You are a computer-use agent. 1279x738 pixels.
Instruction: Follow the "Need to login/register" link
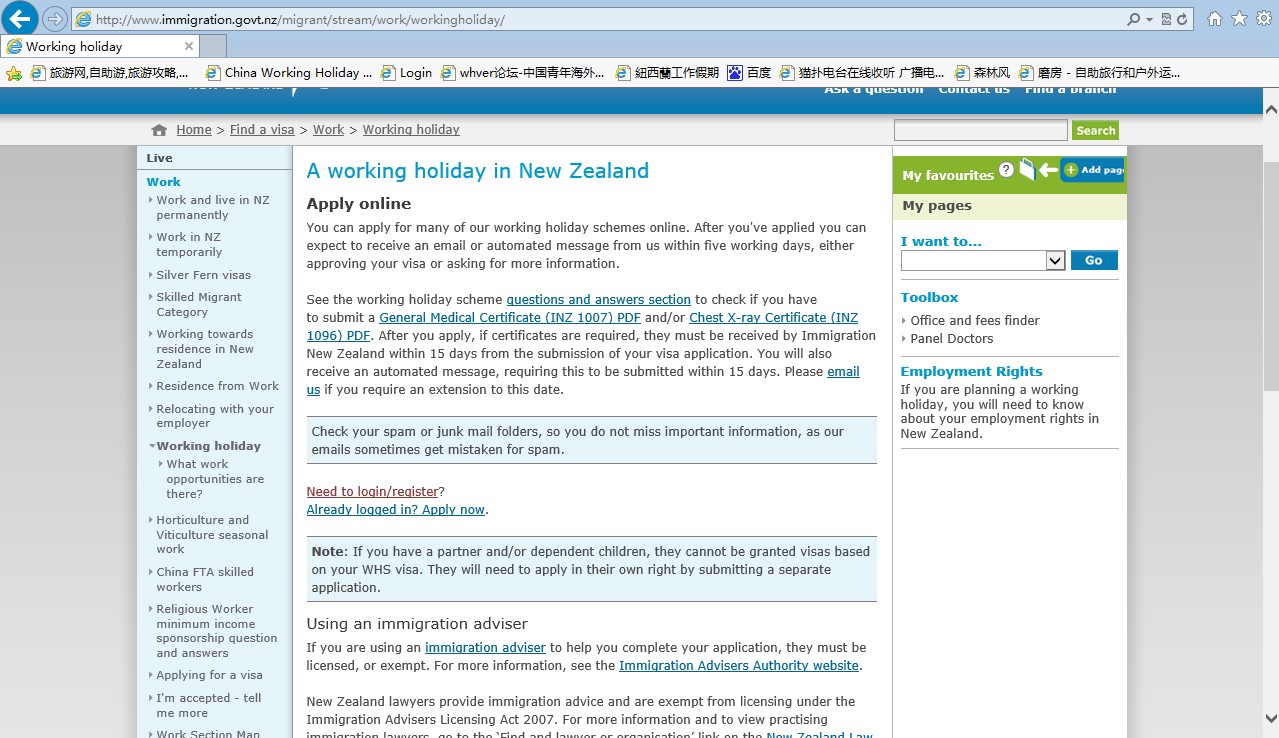[x=372, y=491]
